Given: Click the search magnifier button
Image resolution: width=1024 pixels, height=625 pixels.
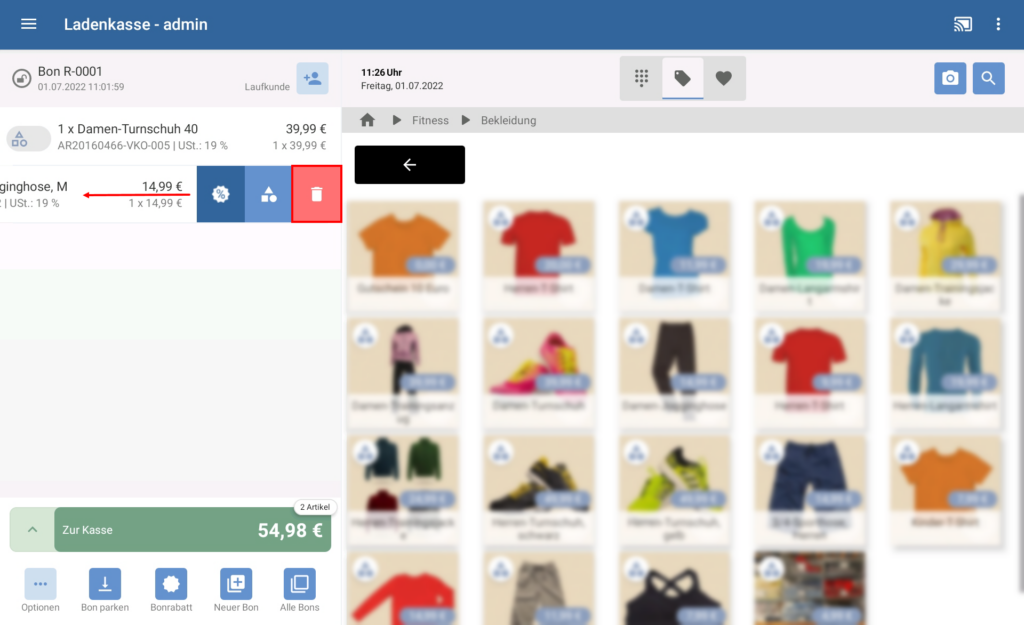Looking at the screenshot, I should [988, 78].
